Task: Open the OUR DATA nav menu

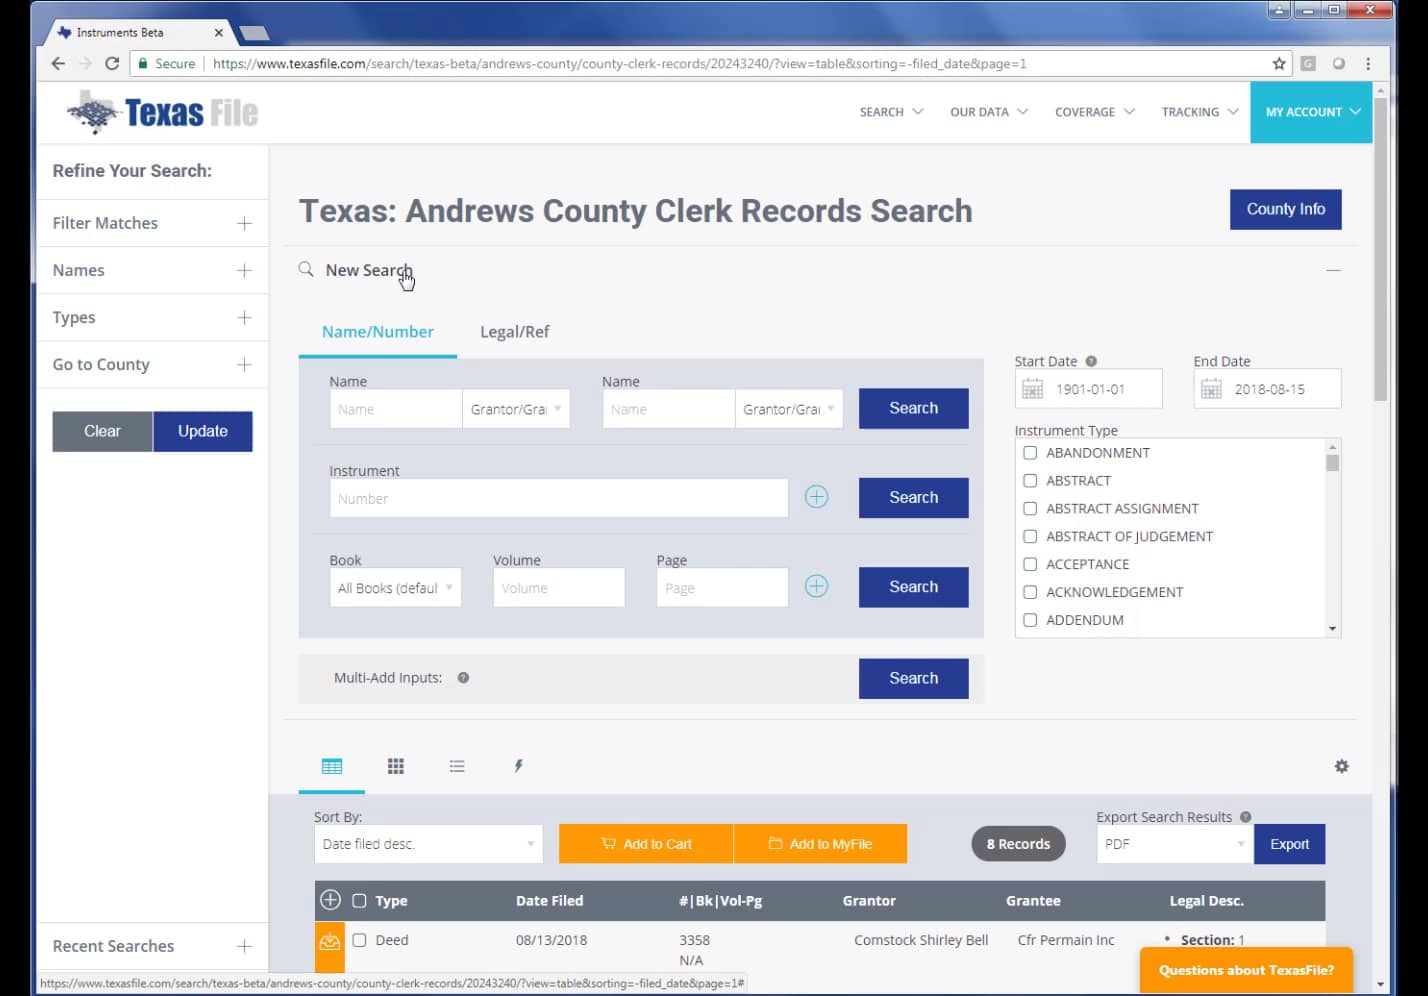Action: pos(989,112)
